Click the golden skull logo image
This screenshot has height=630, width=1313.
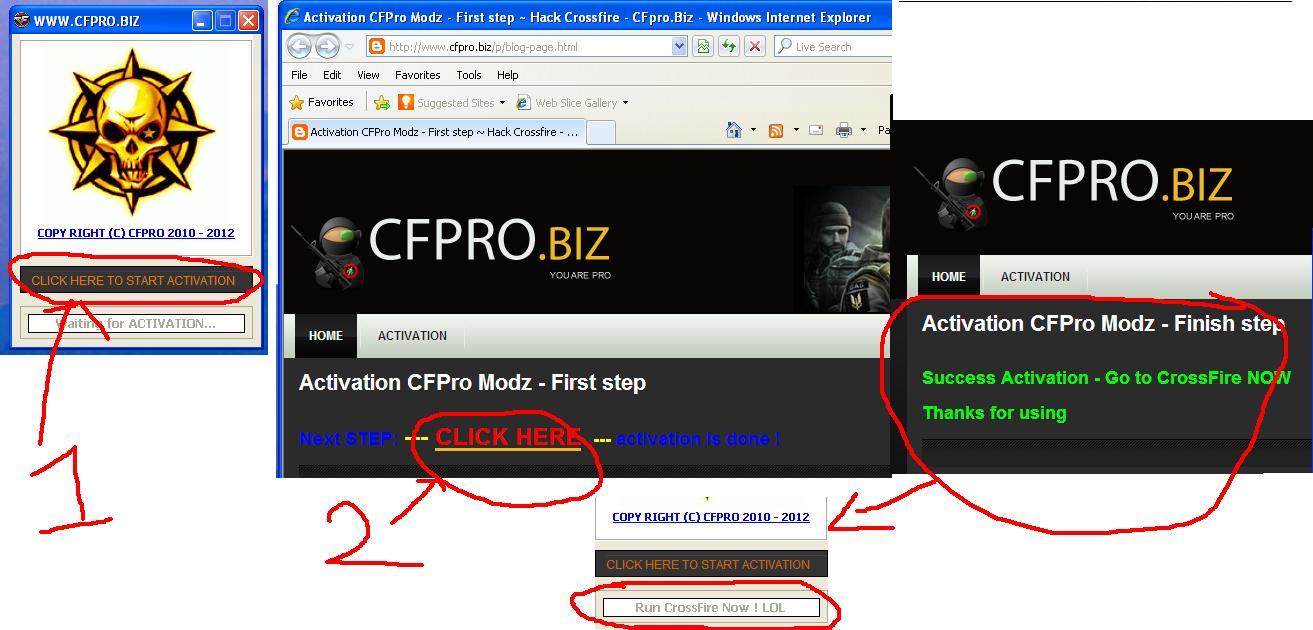pos(132,132)
